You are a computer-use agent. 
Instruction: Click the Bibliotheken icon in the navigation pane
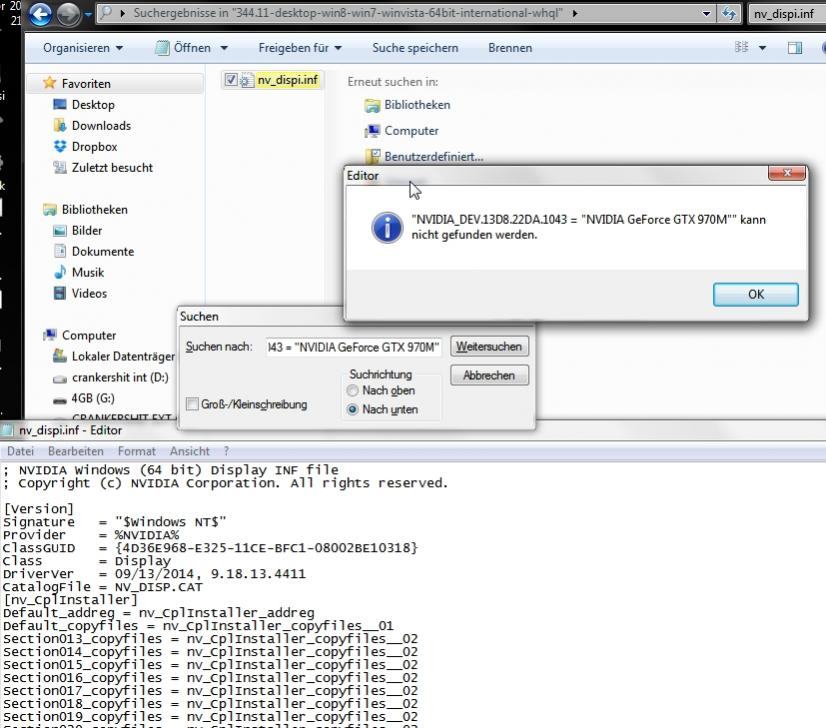50,210
